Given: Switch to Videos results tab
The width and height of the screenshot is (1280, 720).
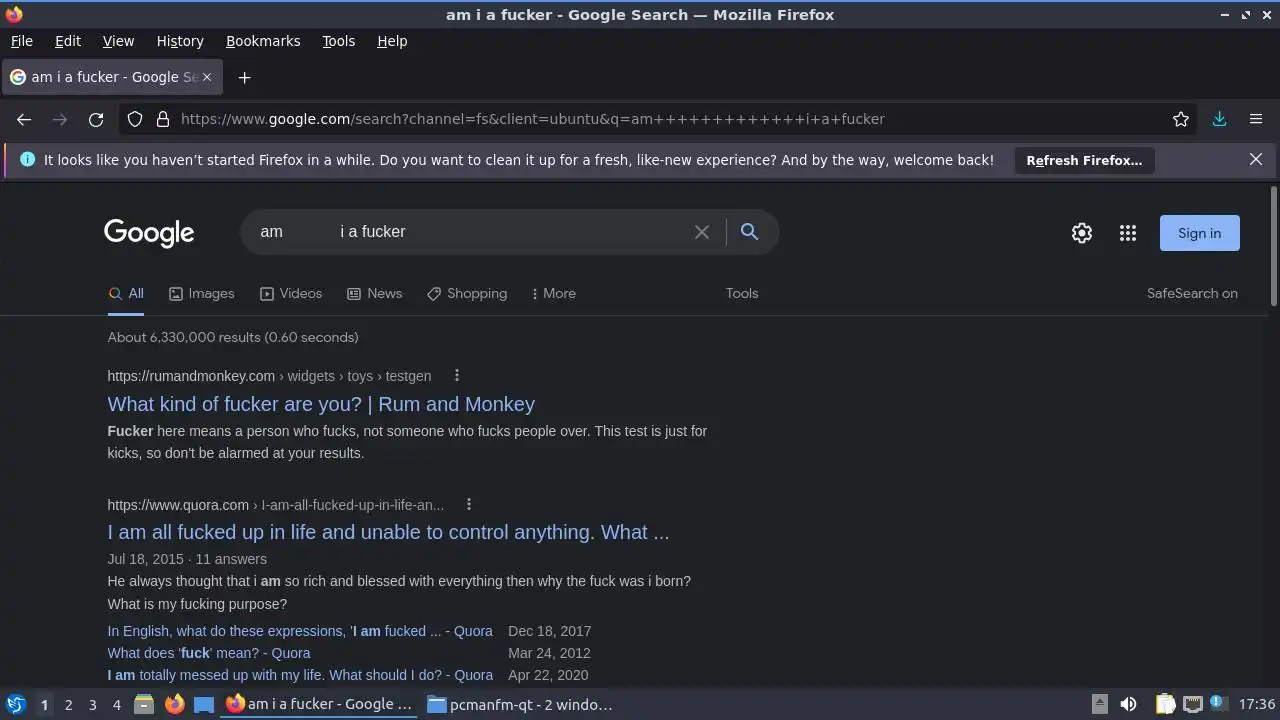Looking at the screenshot, I should tap(291, 293).
